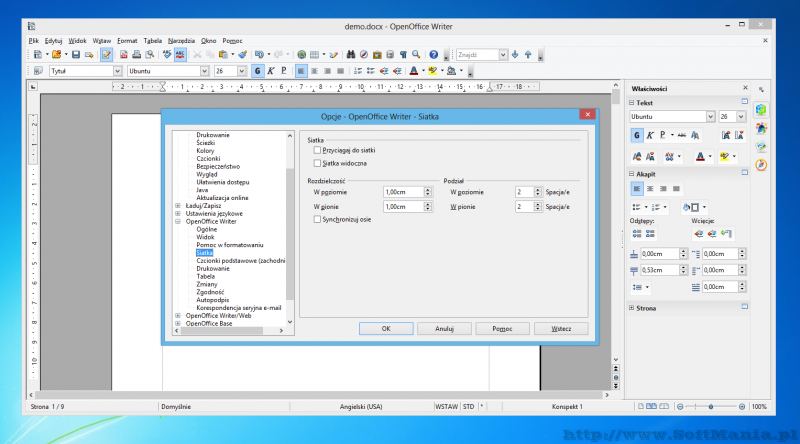Screen dimensions: 800x444
Task: Open the Edytuj menu
Action: coord(53,41)
